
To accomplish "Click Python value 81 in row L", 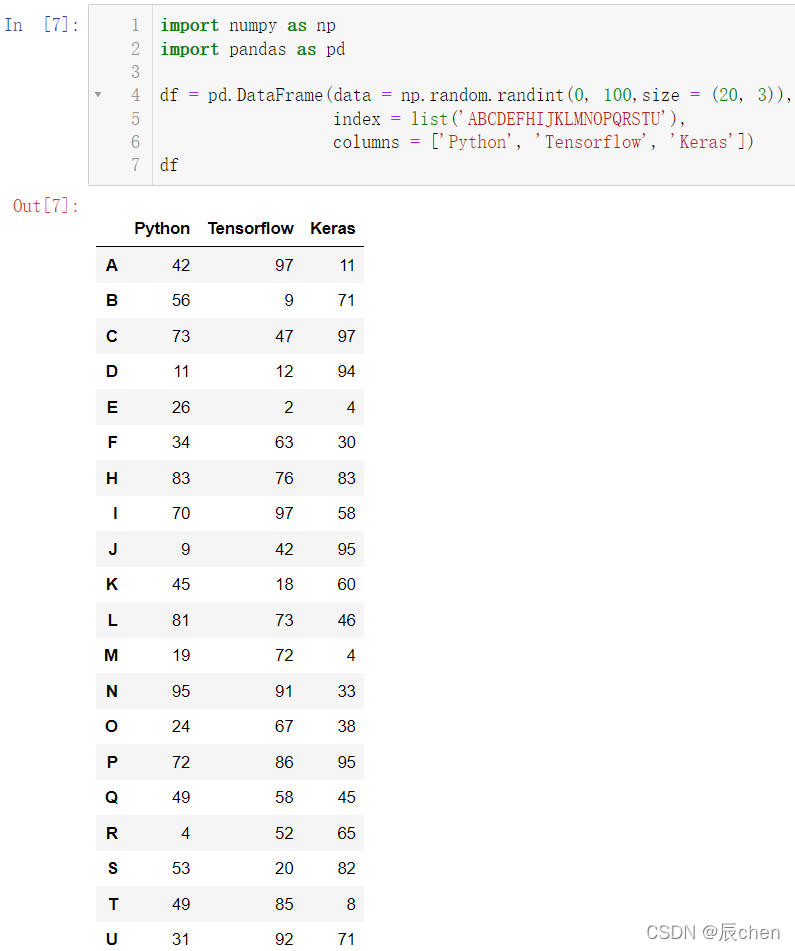I will (180, 620).
